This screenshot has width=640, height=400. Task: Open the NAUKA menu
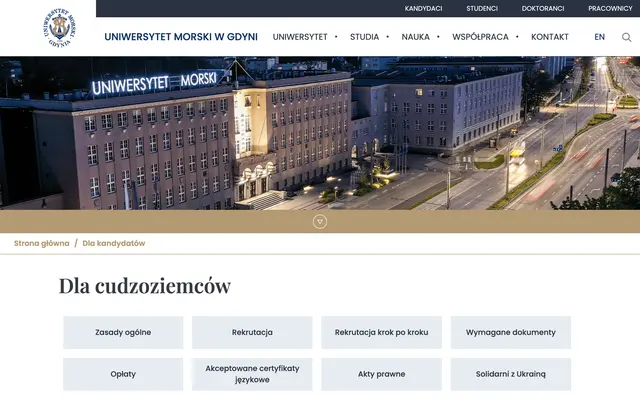tap(416, 37)
